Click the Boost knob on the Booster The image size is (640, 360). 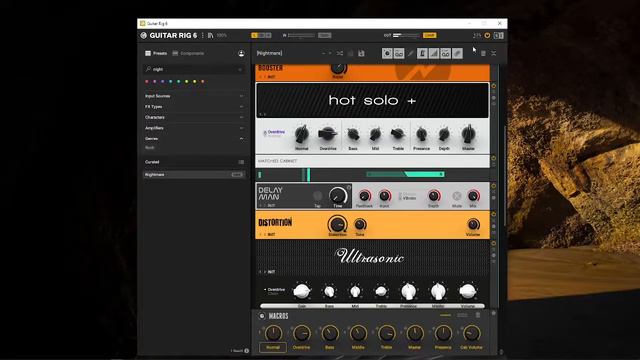click(338, 68)
